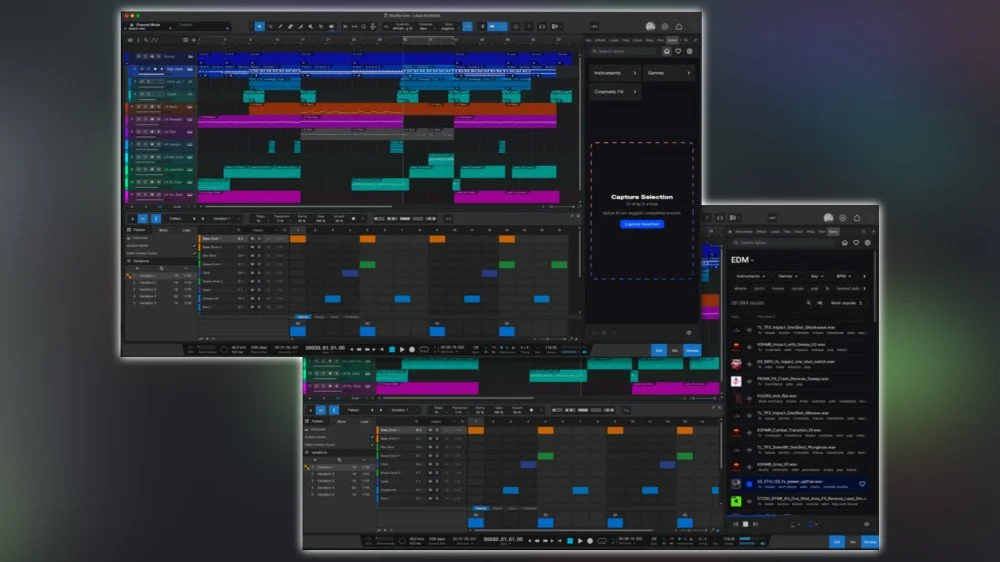This screenshot has height=562, width=1000.
Task: Select Variation 2 in the top-left variations list
Action: [x=147, y=282]
